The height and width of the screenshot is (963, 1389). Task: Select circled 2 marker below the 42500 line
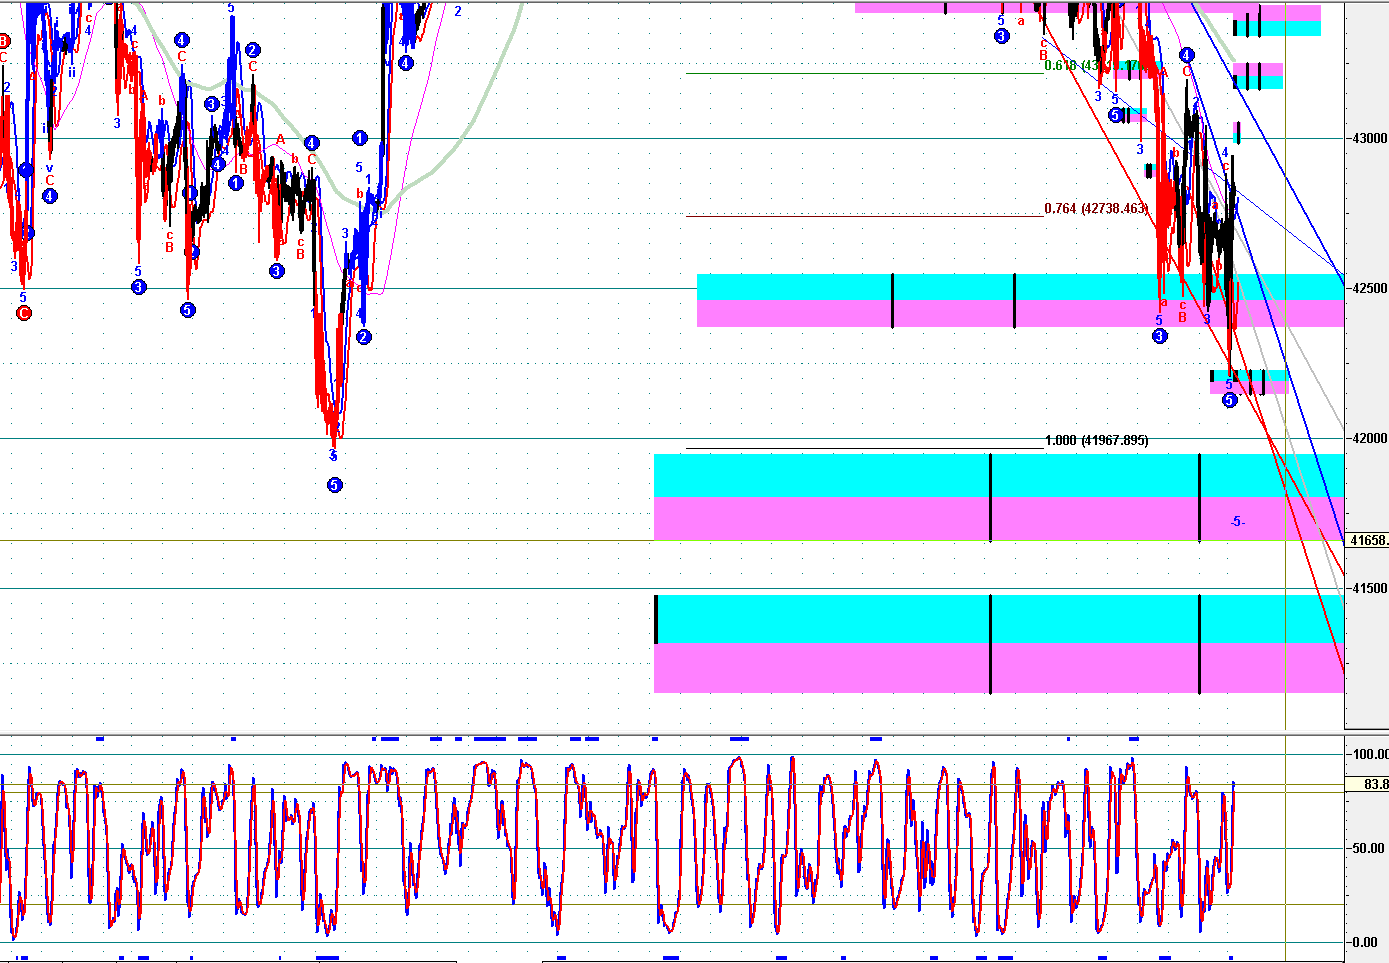point(364,337)
